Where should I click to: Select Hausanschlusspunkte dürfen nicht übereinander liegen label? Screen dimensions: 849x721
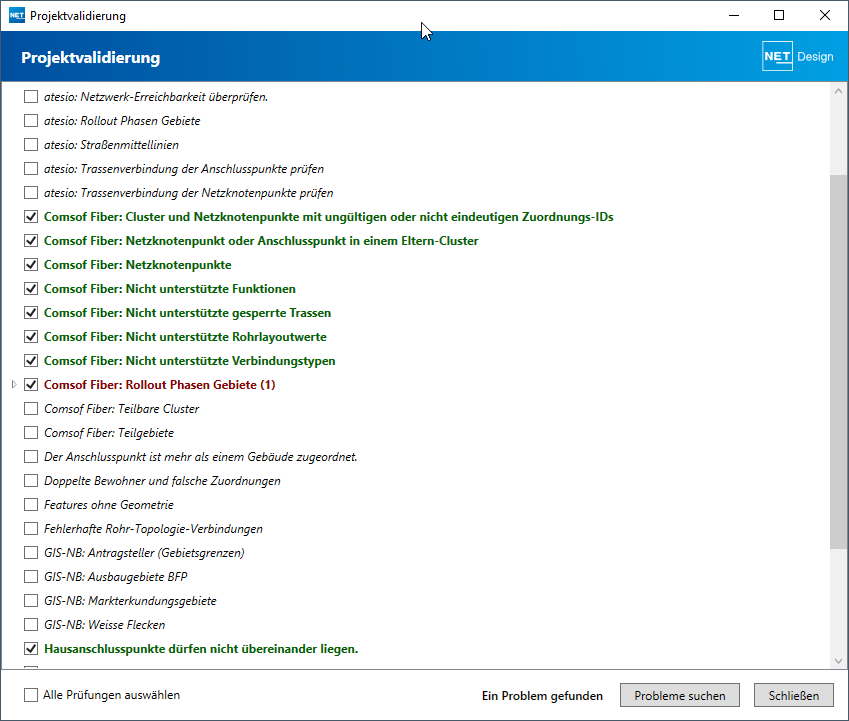(201, 648)
